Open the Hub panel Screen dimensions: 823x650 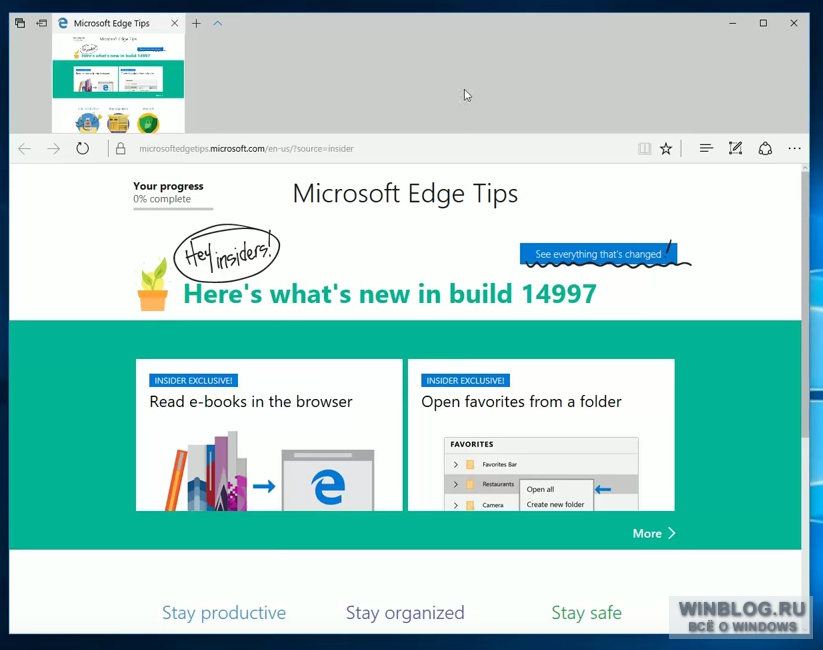706,149
